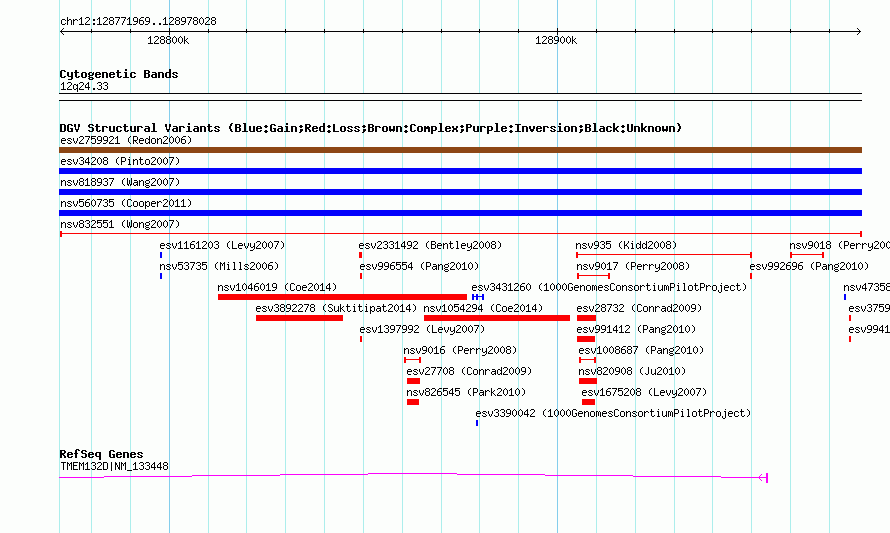The width and height of the screenshot is (890, 533).
Task: Click the red esv27708 Conrad2009 block
Action: [413, 381]
